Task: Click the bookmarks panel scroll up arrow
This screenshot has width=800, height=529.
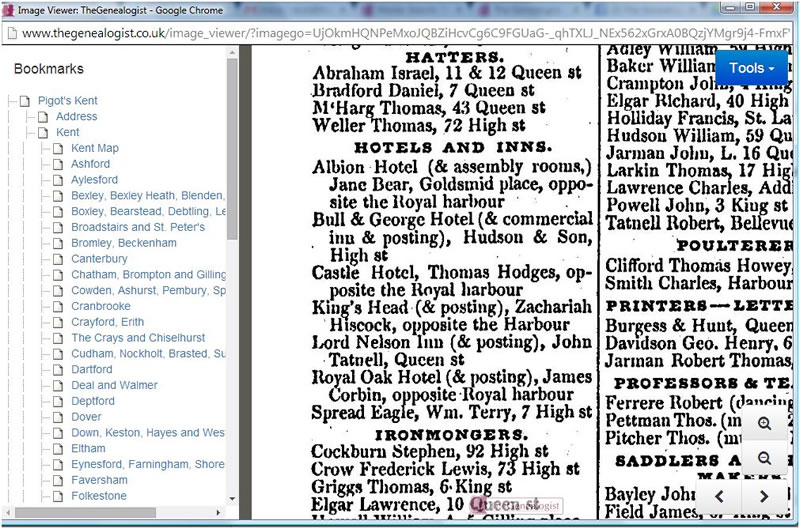Action: click(x=232, y=52)
